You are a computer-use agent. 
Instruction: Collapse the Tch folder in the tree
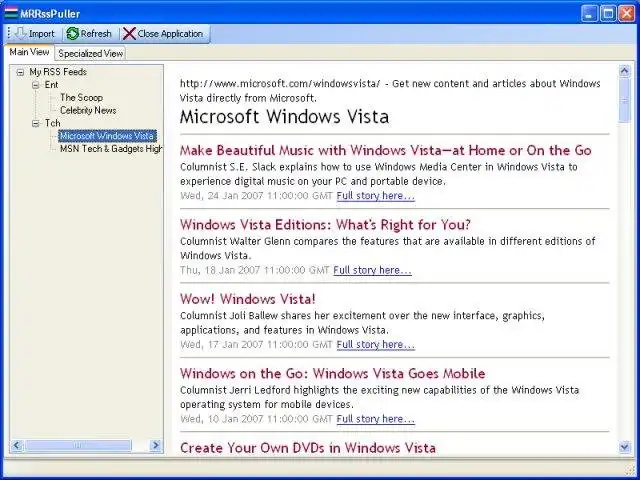36,124
